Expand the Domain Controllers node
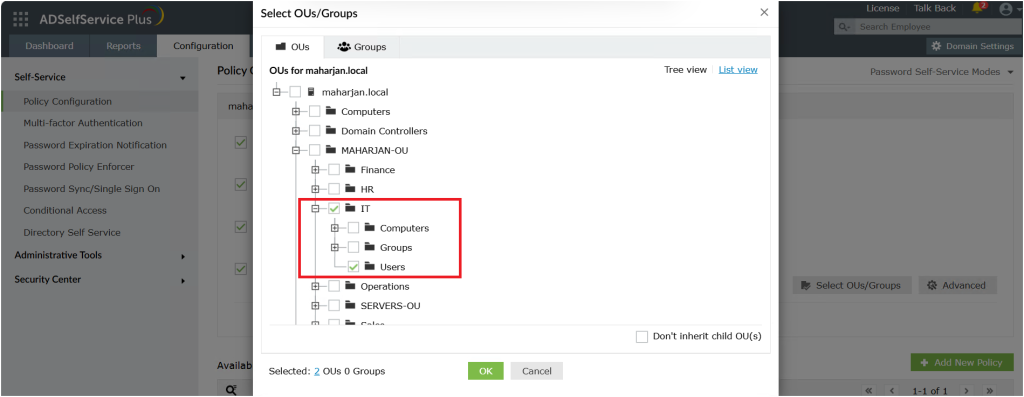 pos(296,131)
